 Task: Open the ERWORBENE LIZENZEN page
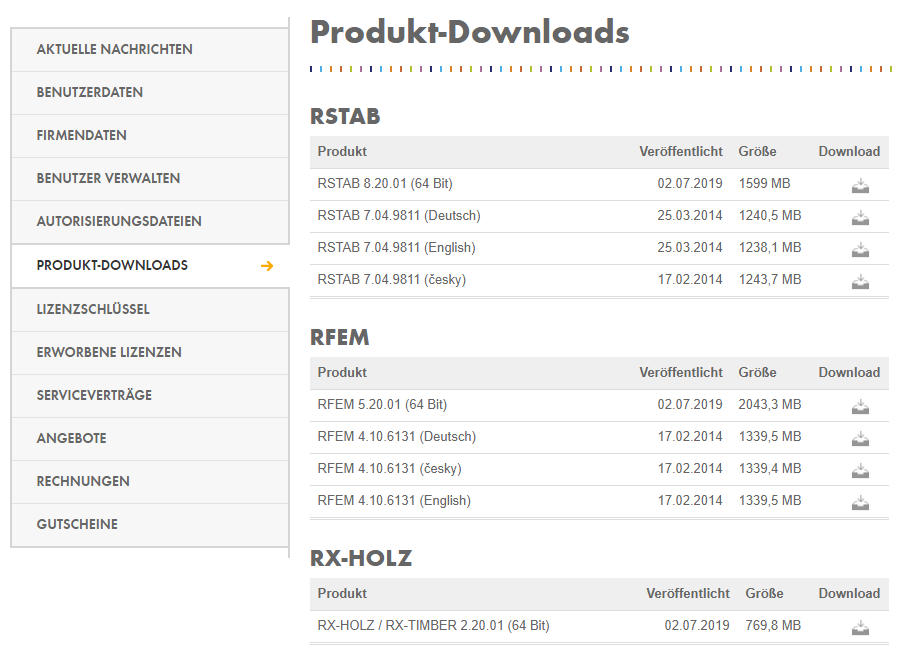(x=110, y=352)
